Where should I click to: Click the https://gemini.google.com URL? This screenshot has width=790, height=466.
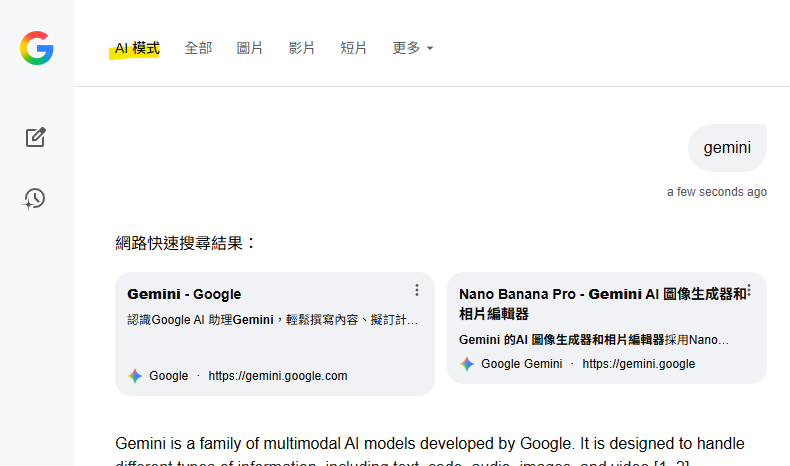(x=278, y=376)
